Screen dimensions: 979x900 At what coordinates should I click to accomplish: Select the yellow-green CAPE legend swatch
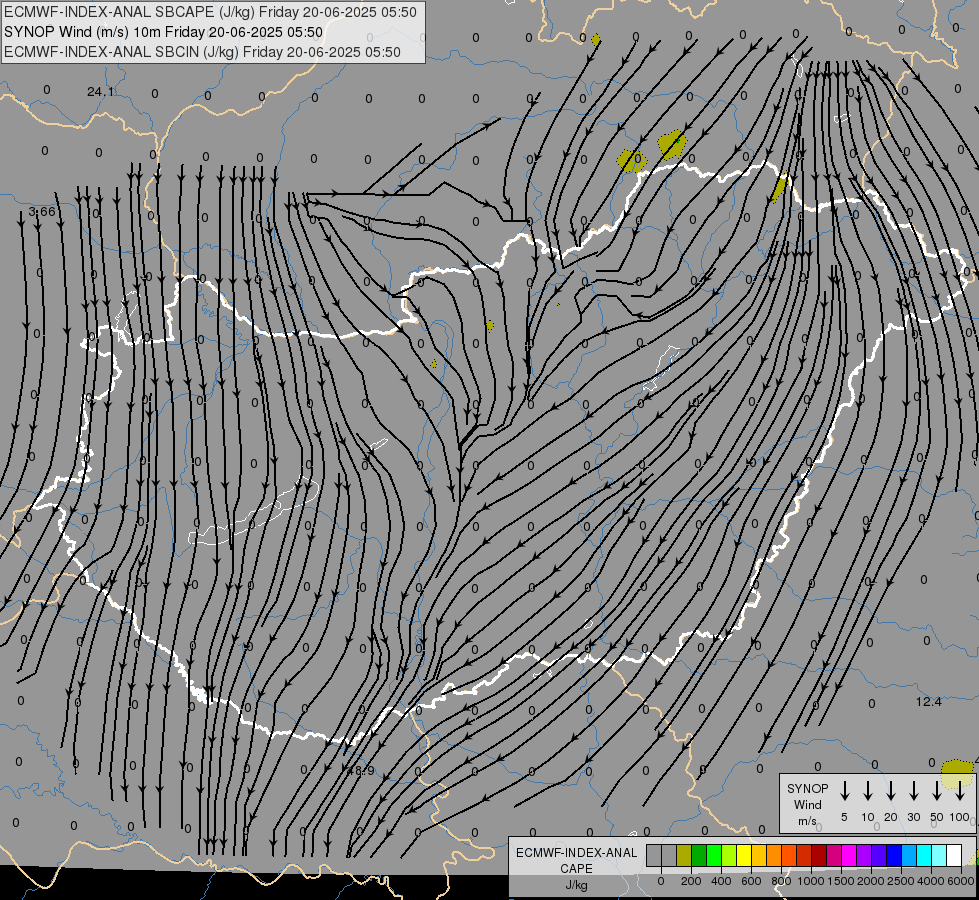pos(729,855)
